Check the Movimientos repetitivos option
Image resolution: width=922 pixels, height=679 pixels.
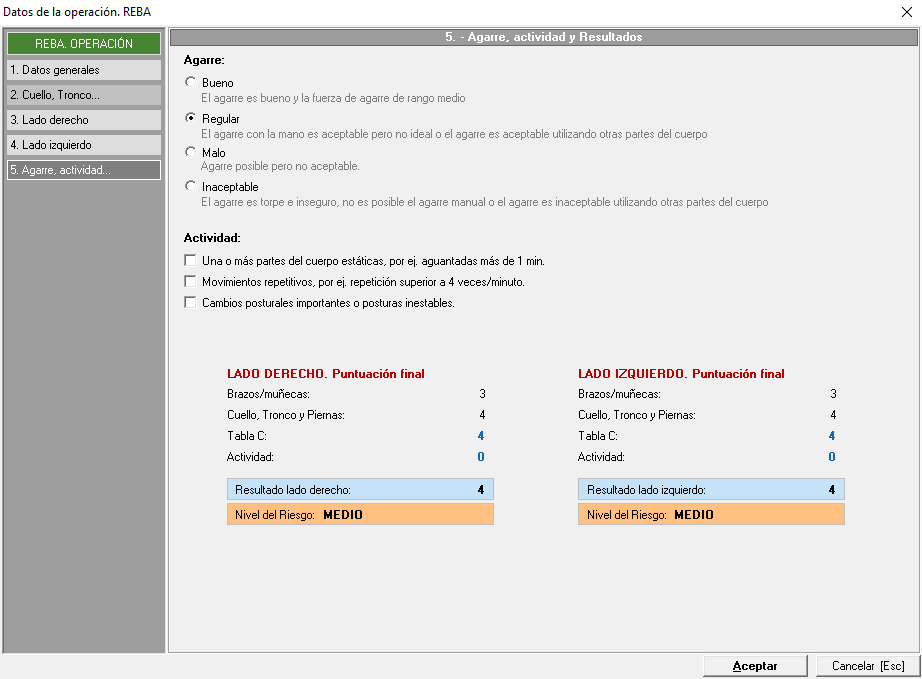(191, 282)
